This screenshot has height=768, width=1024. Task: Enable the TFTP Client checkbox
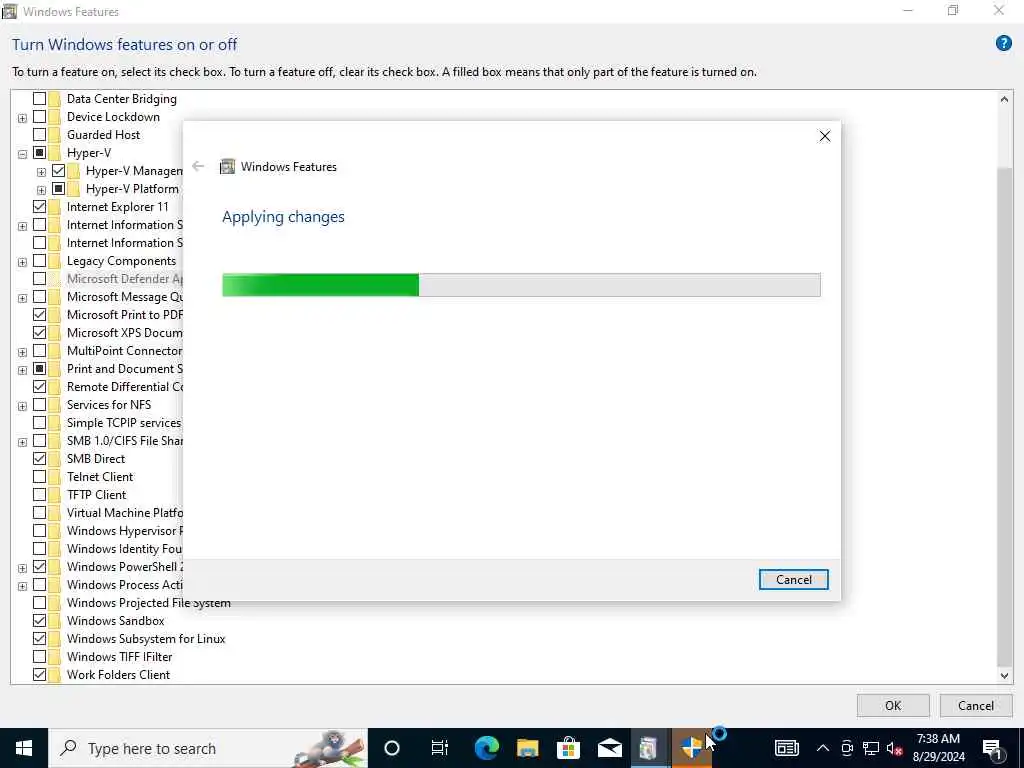pos(39,494)
